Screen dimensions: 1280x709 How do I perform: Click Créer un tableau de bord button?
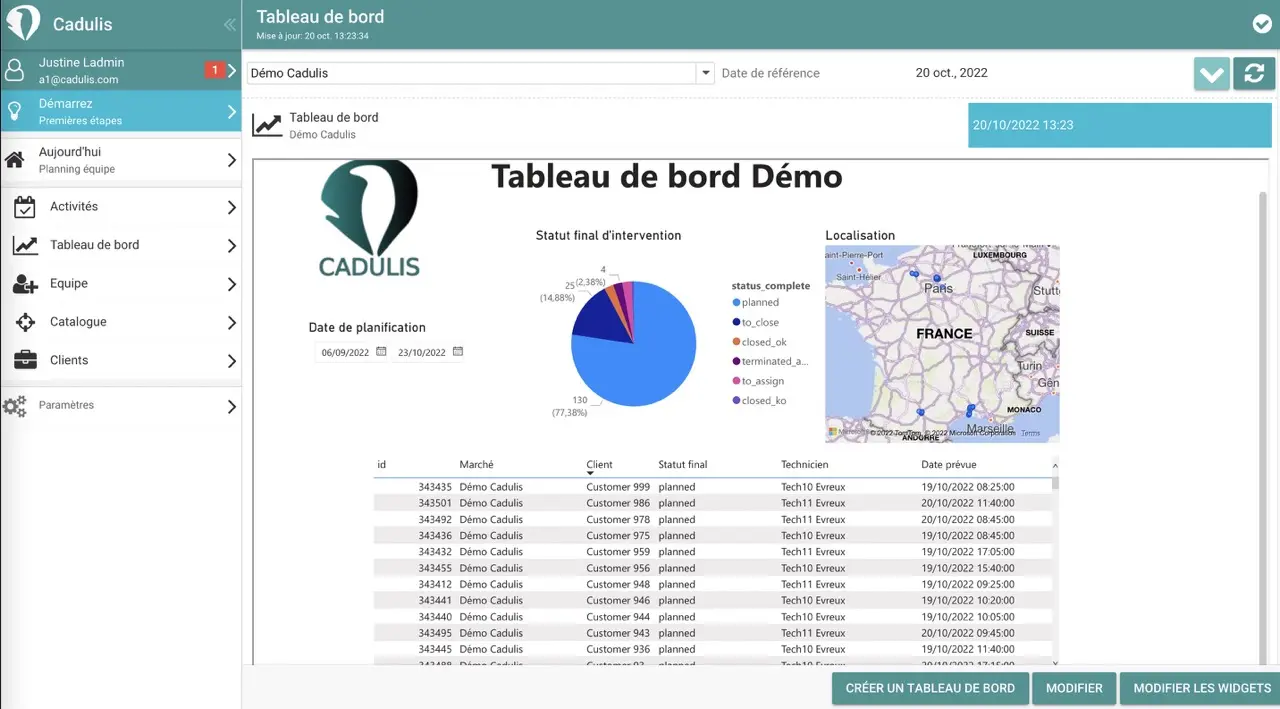[930, 688]
